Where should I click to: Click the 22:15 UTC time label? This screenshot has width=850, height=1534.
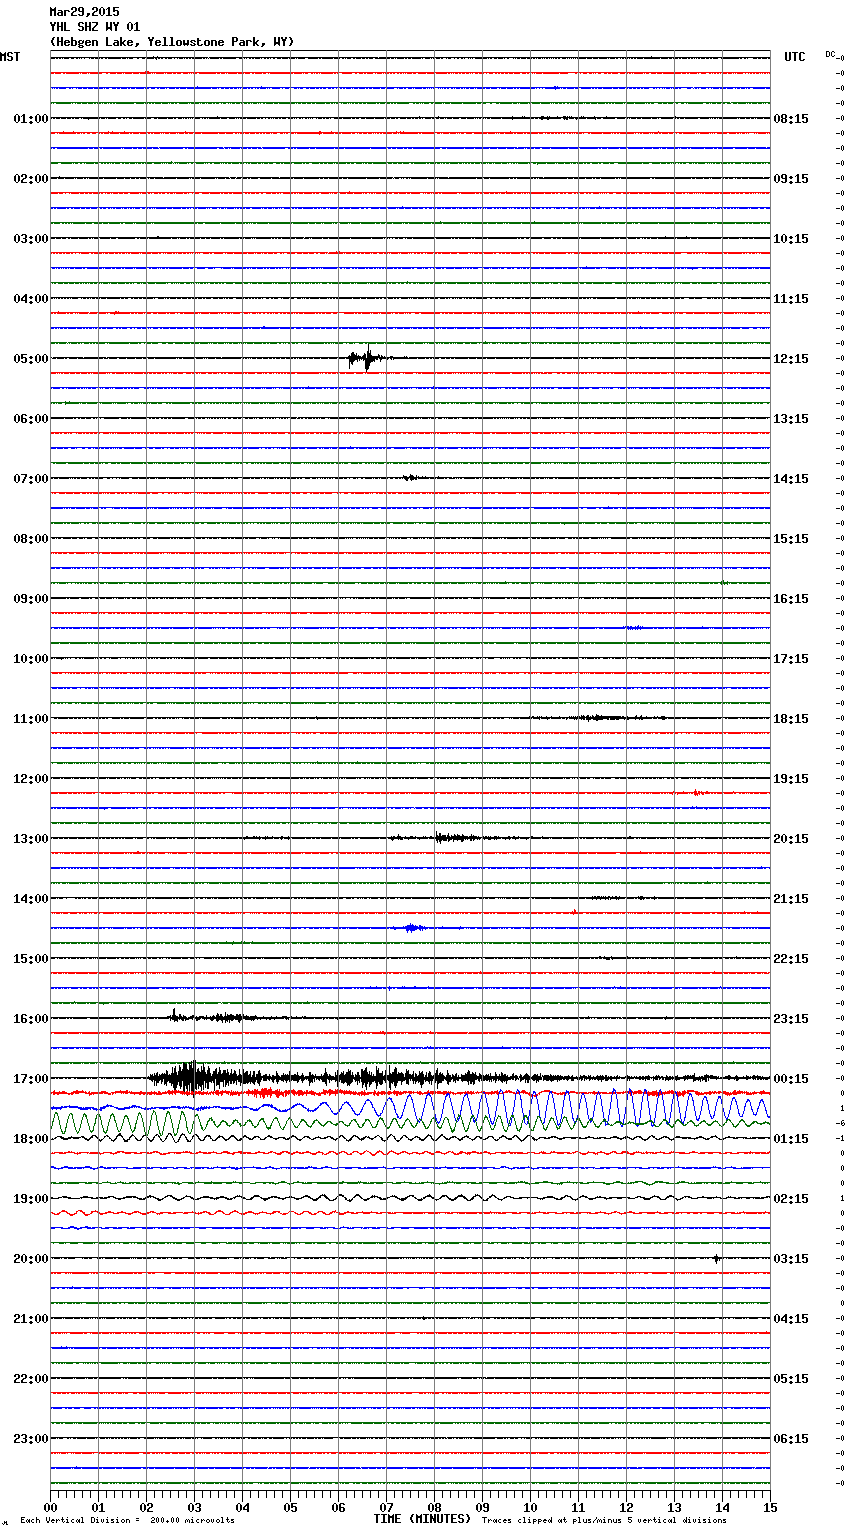pos(791,959)
